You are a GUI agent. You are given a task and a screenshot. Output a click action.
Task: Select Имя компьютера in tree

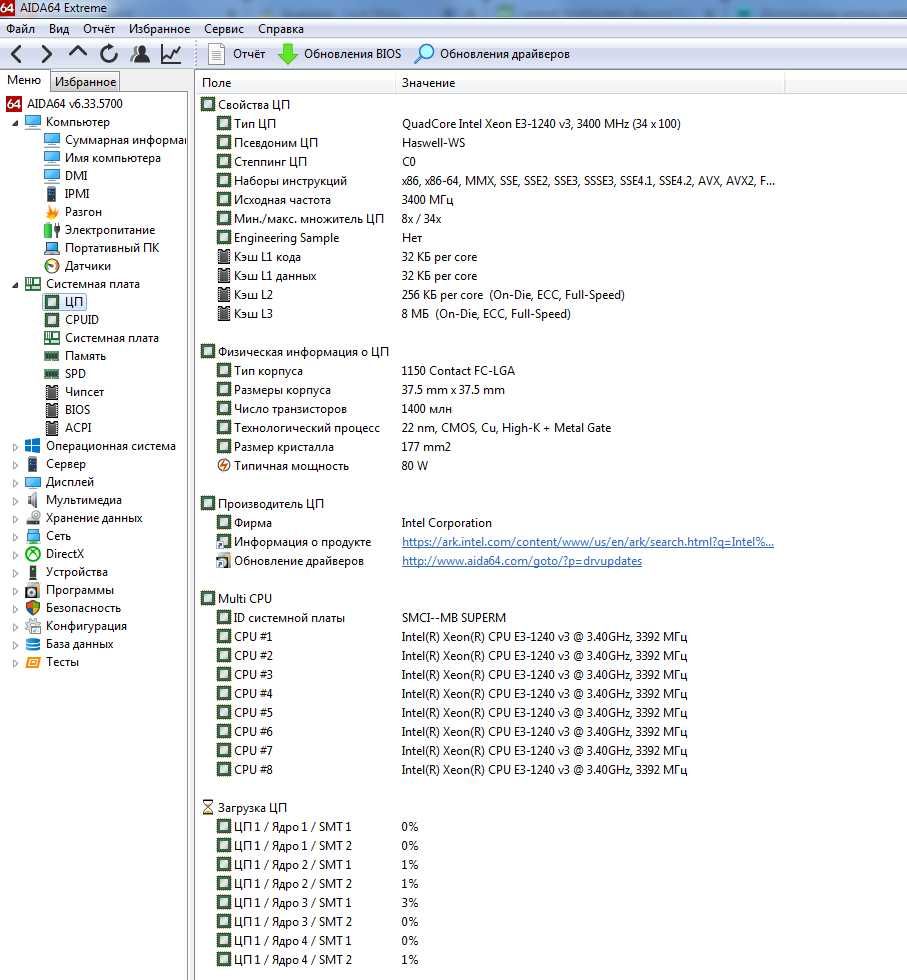[103, 158]
